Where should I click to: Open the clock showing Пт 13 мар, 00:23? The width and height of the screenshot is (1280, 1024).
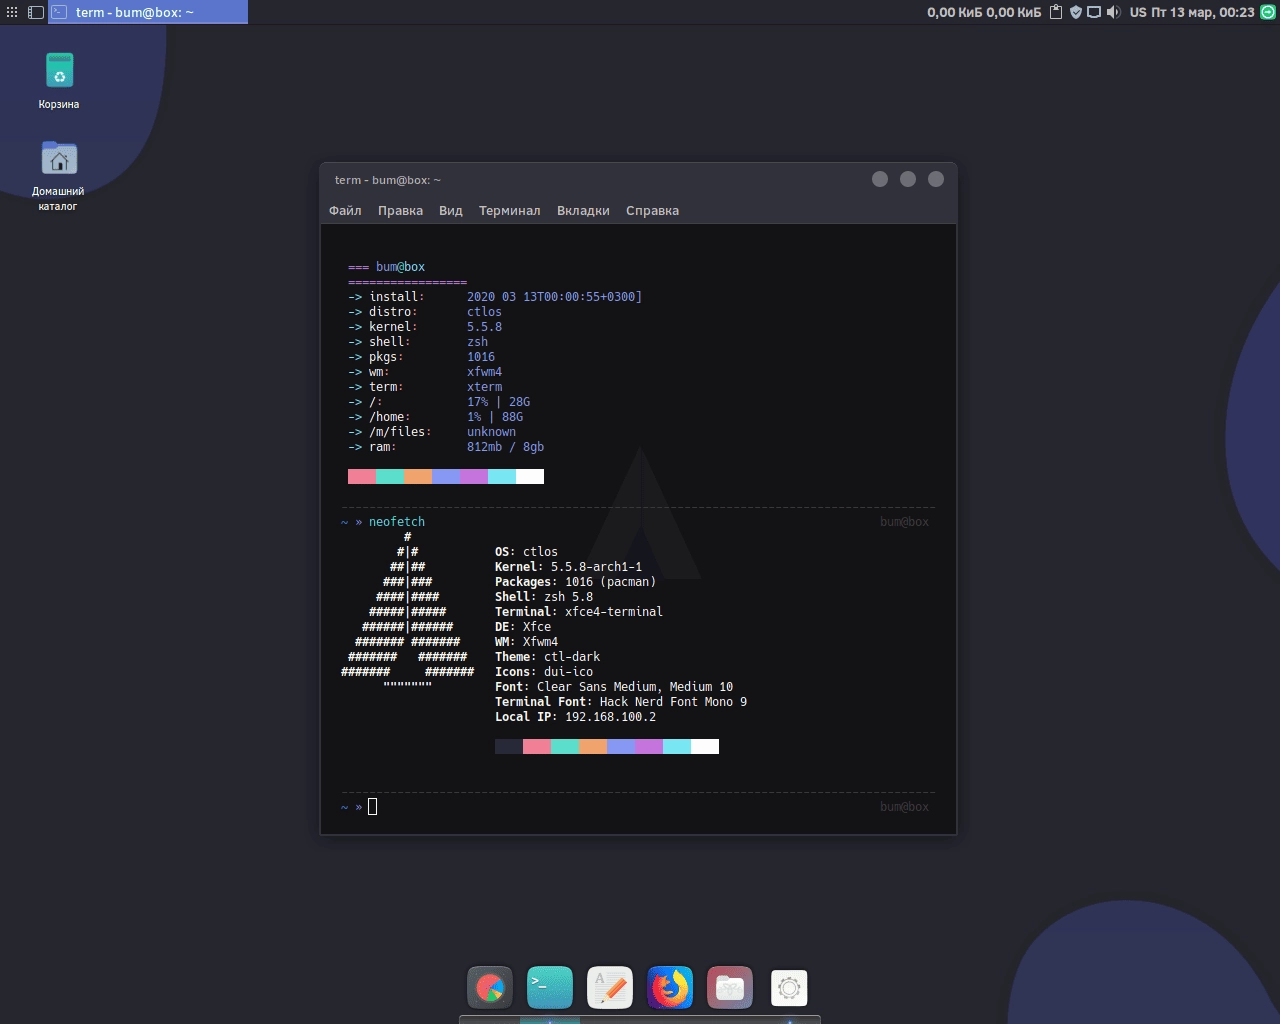point(1203,12)
